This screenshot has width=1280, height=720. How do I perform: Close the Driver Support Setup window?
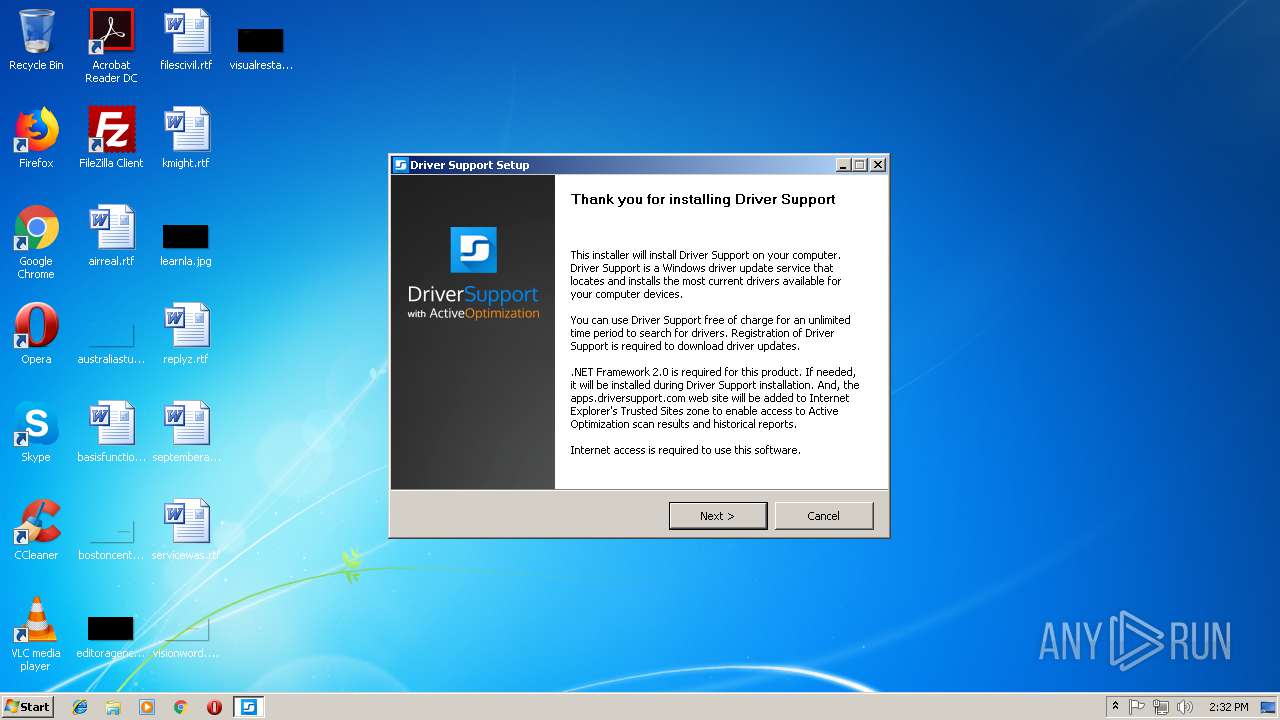tap(878, 165)
